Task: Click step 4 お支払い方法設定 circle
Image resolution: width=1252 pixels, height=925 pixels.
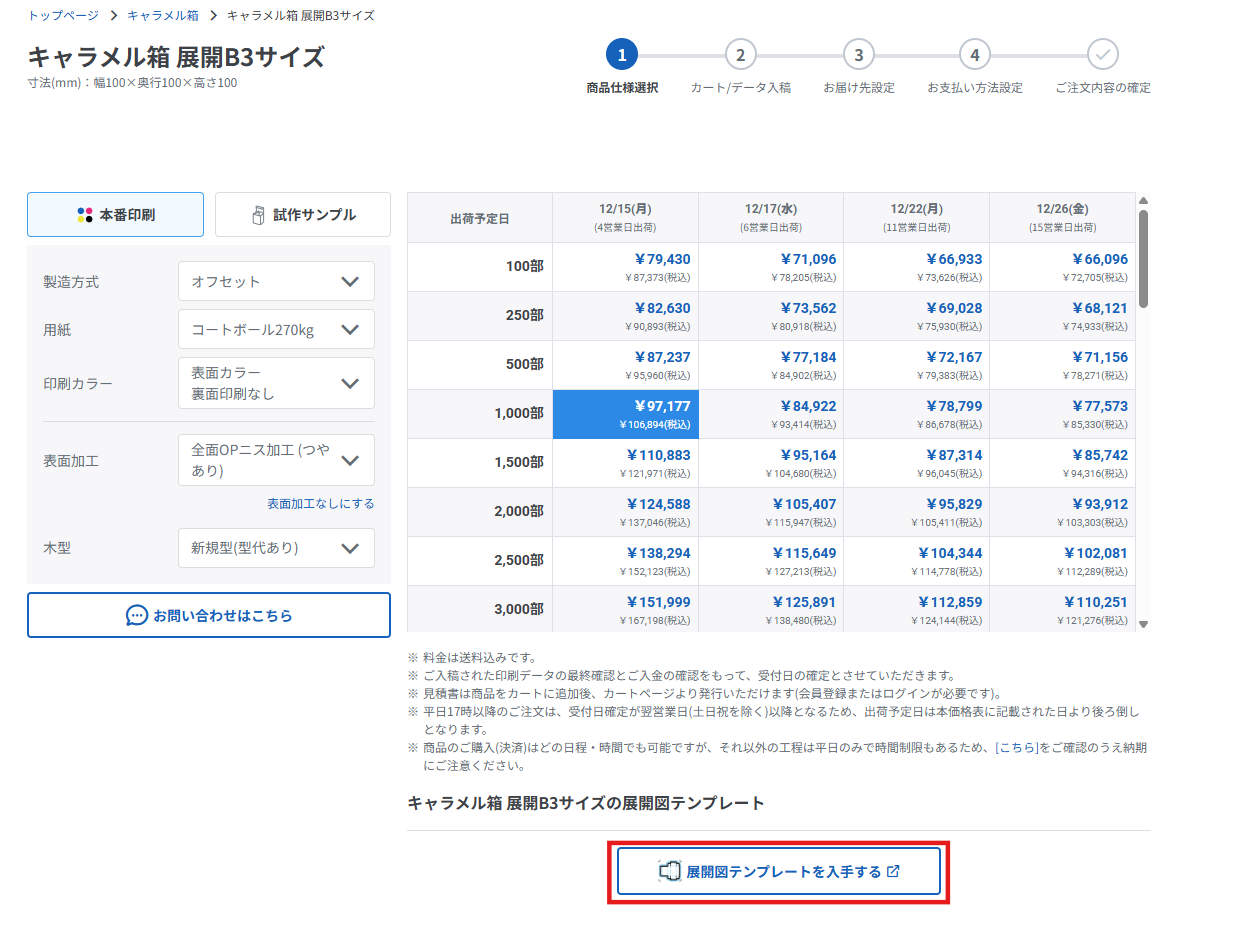Action: (x=975, y=54)
